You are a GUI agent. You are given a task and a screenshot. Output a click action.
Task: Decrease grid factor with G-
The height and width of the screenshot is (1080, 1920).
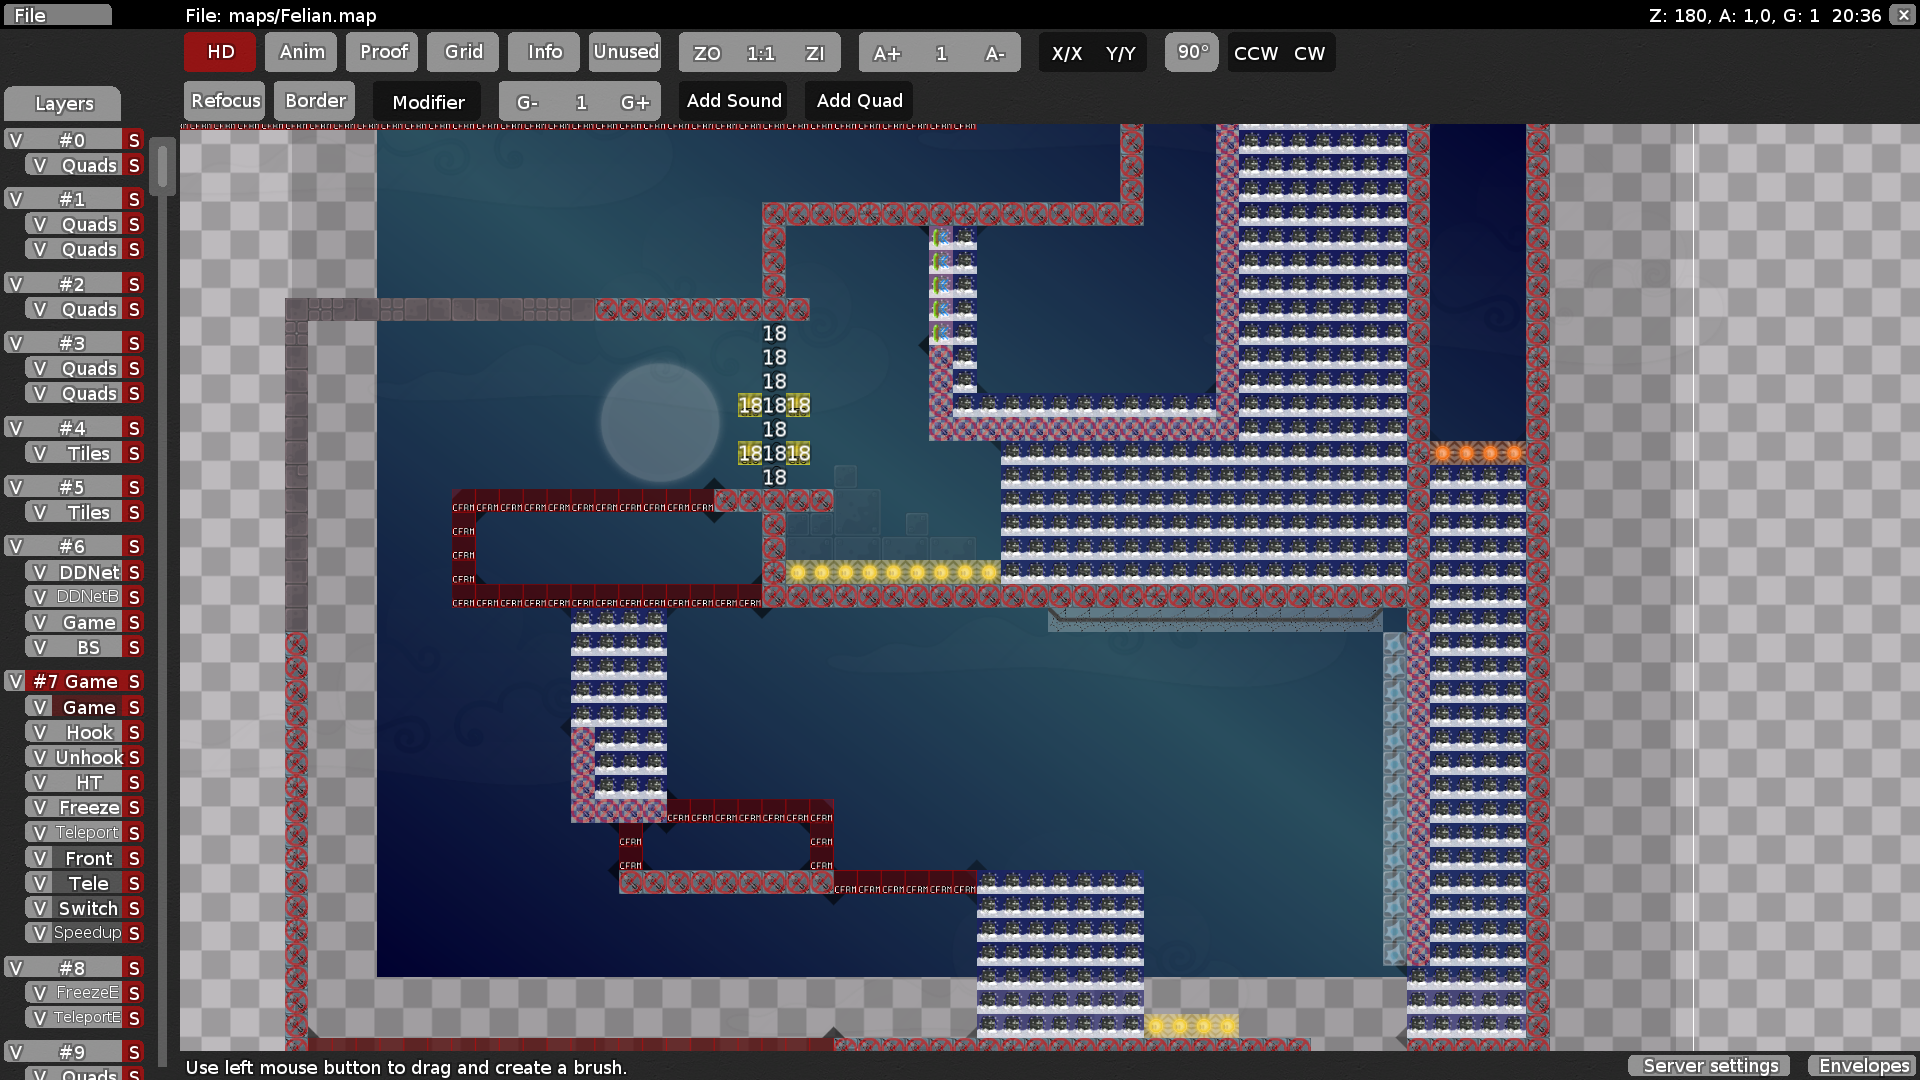[x=527, y=102]
